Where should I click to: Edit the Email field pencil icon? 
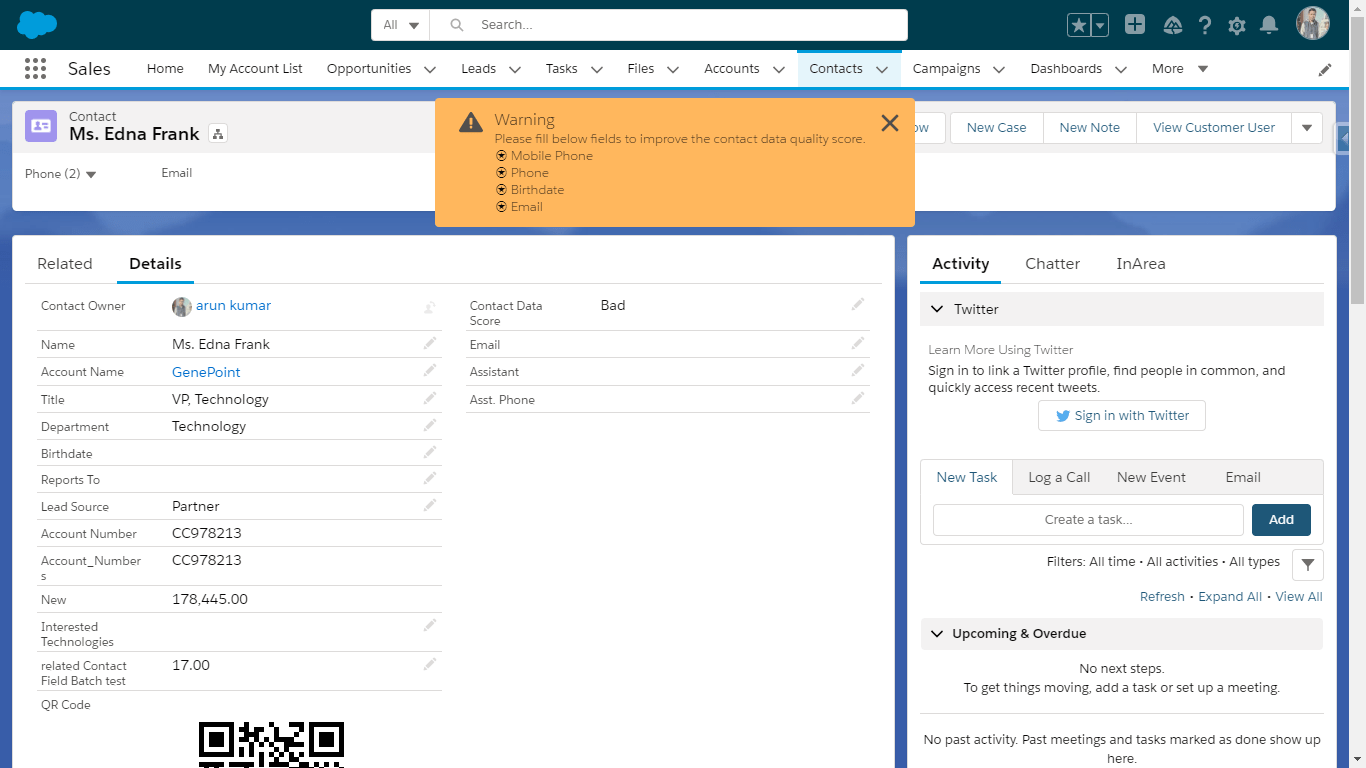pyautogui.click(x=858, y=343)
